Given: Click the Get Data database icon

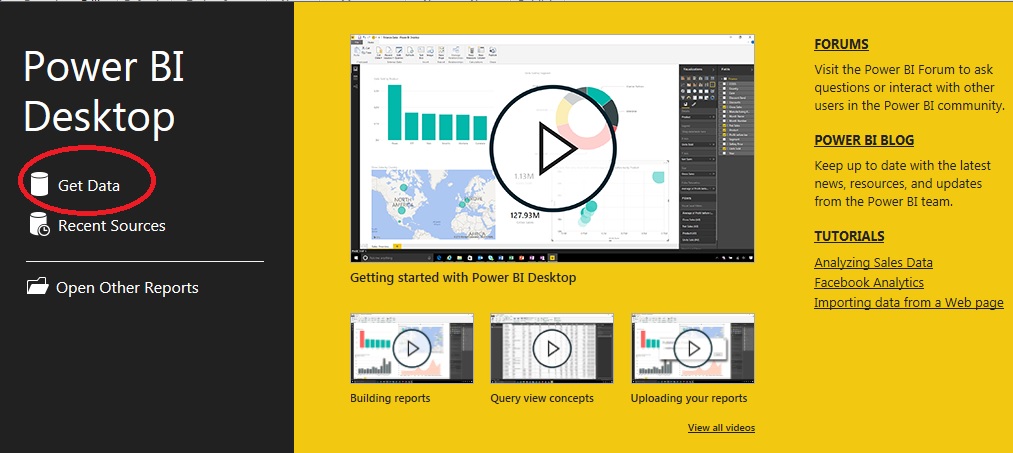Looking at the screenshot, I should pyautogui.click(x=39, y=184).
